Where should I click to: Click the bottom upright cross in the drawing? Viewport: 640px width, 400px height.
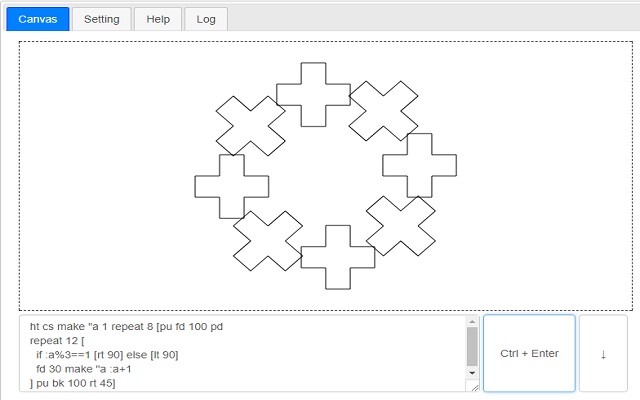(x=338, y=257)
